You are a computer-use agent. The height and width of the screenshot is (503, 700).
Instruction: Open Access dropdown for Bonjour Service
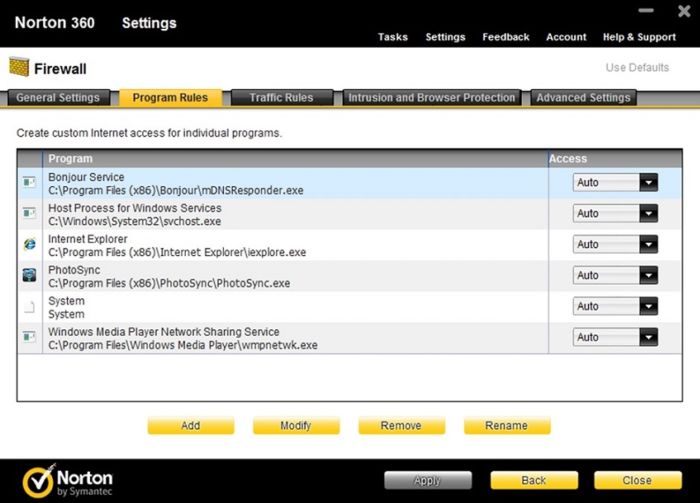615,183
